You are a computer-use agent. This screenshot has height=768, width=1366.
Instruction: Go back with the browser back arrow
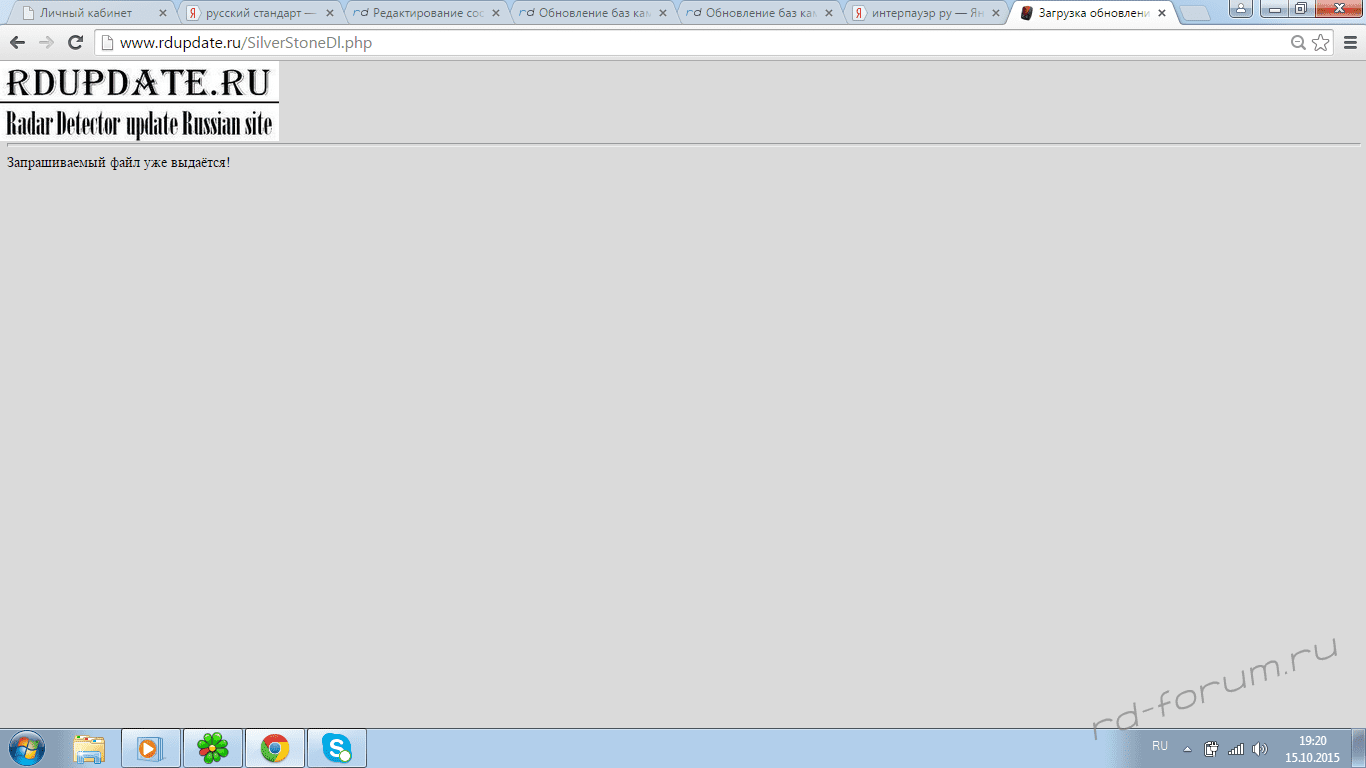17,43
